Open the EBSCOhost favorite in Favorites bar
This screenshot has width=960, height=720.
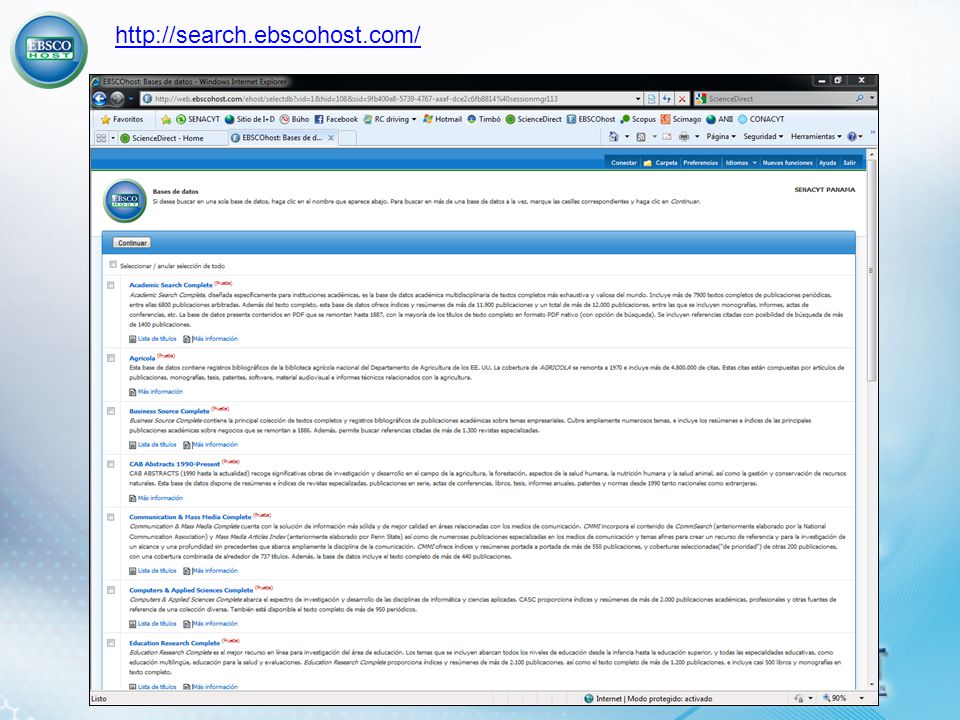pyautogui.click(x=591, y=119)
